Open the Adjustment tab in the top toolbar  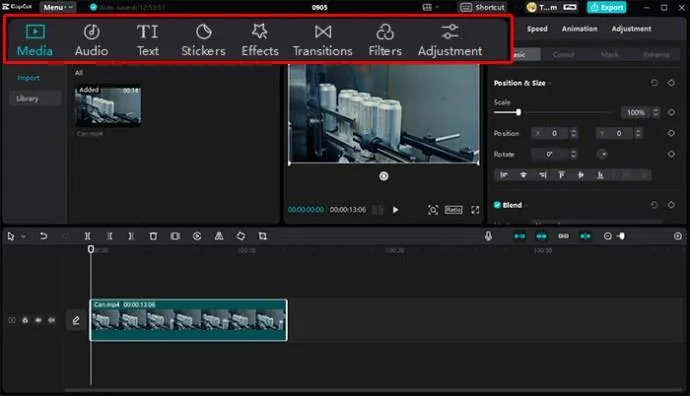click(450, 40)
